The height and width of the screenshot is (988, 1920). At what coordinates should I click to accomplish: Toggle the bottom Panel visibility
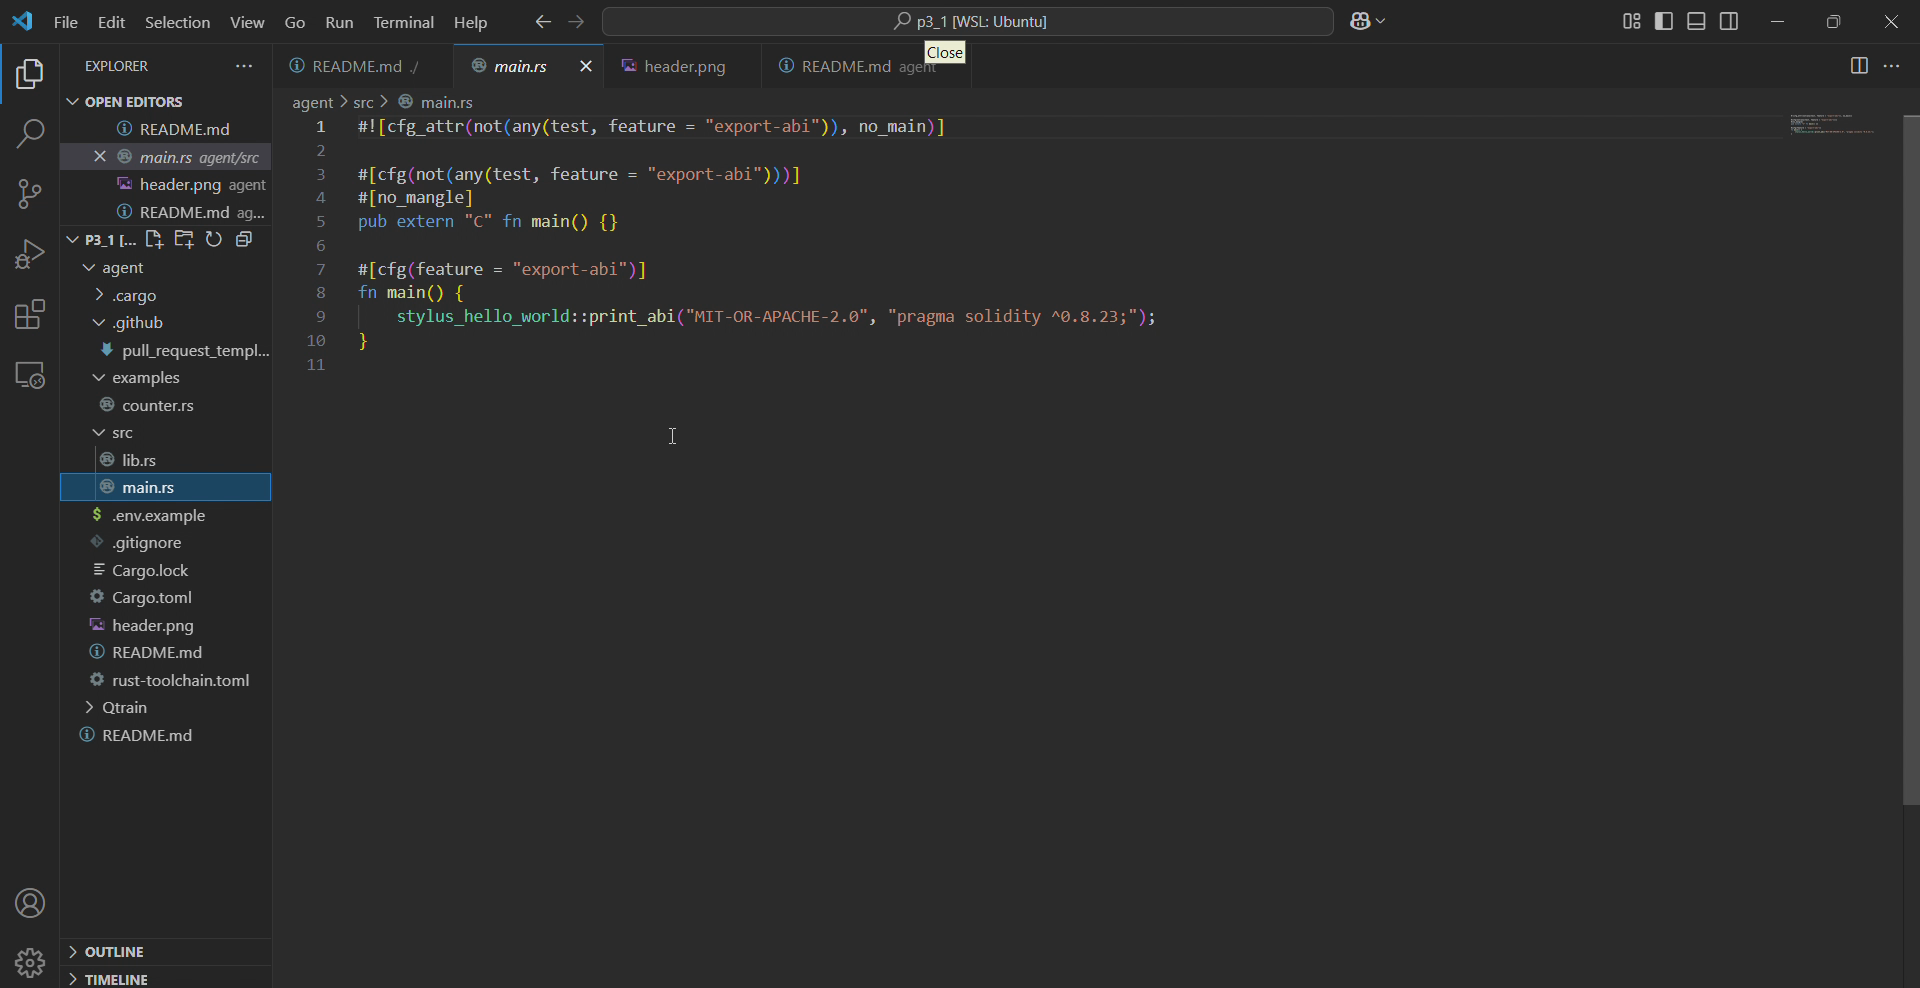(x=1696, y=21)
